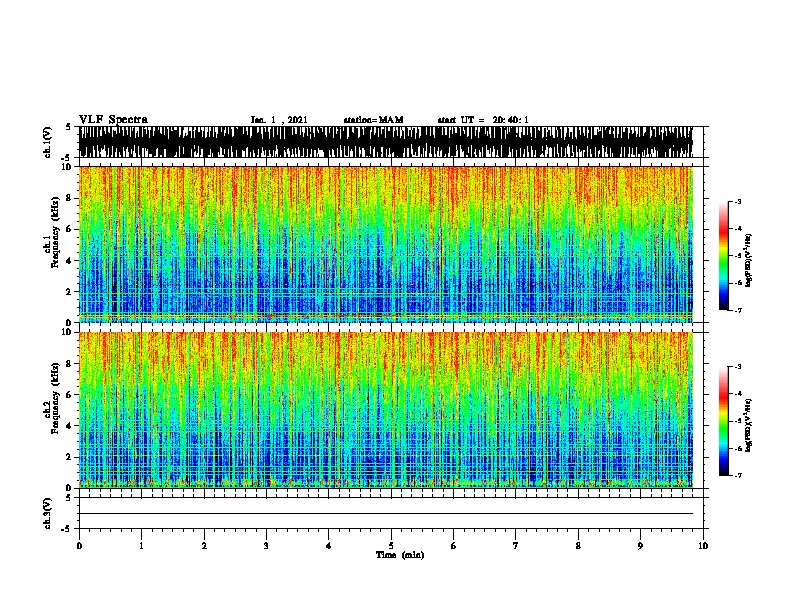Click tick label 3 on the time axis

pos(266,546)
